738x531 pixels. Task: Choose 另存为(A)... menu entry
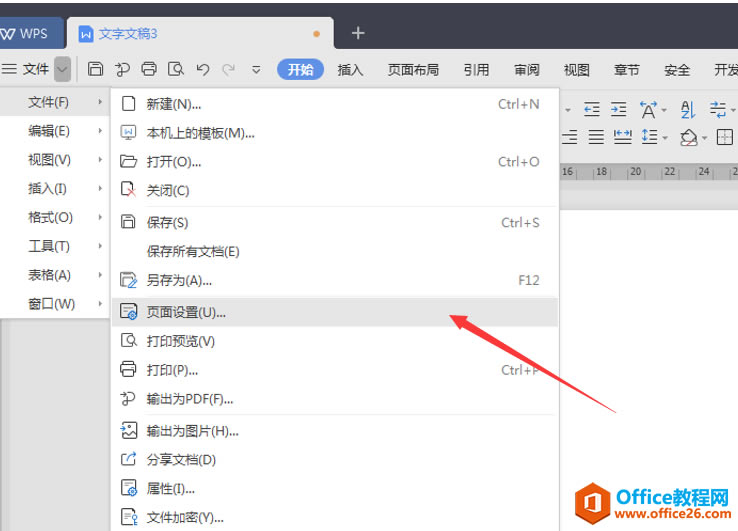[335, 281]
